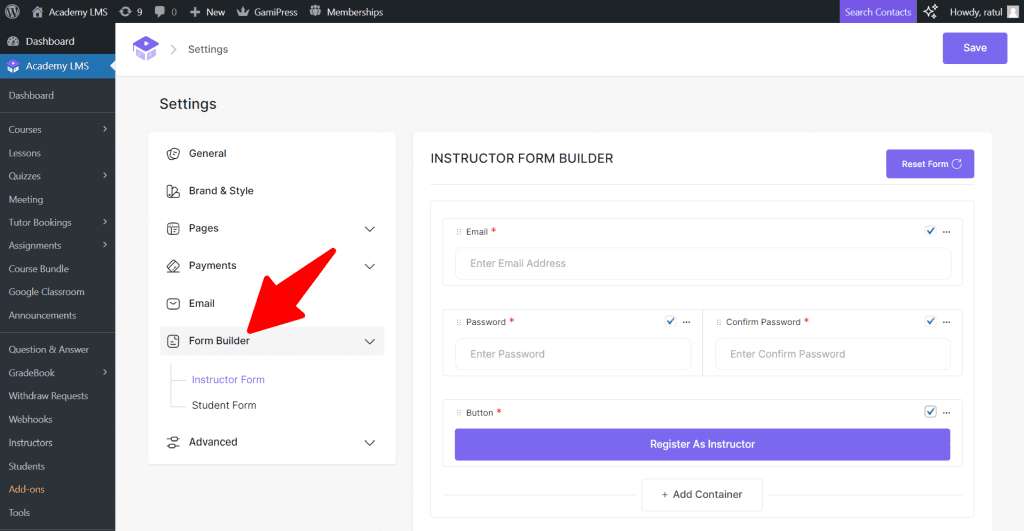This screenshot has width=1024, height=531.
Task: Expand the Pages settings chevron
Action: [x=370, y=229]
